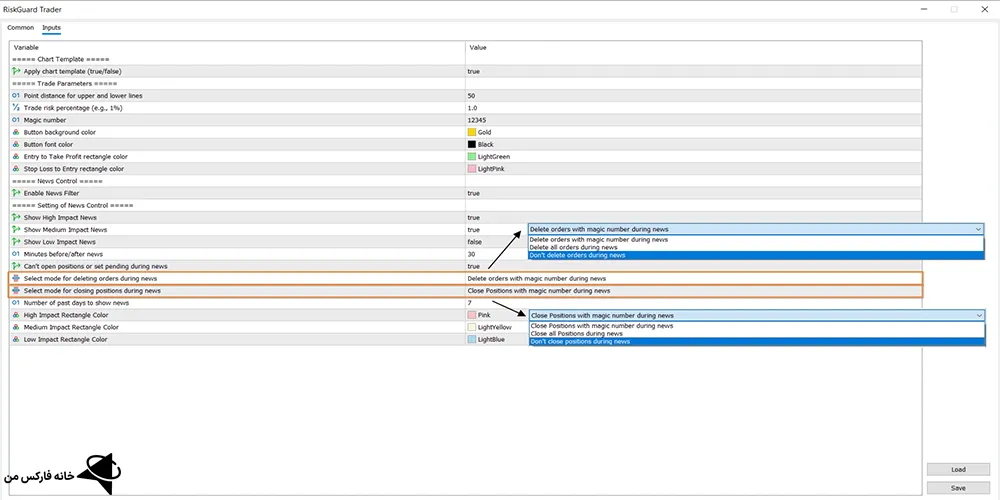Viewport: 1000px width, 500px height.
Task: Click the Black color swatch
Action: (472, 144)
